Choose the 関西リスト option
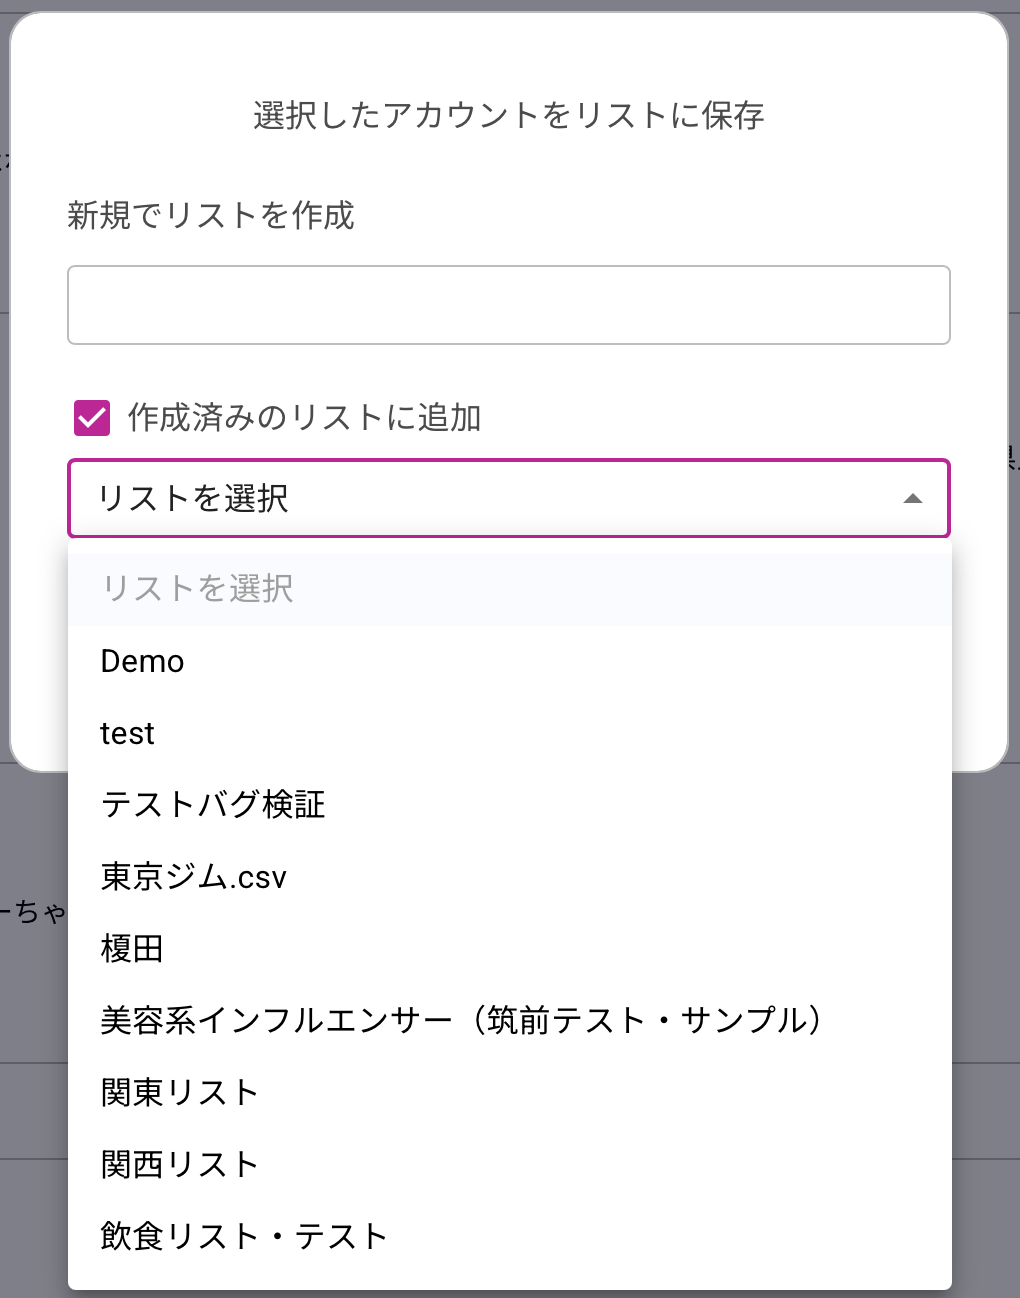Viewport: 1020px width, 1298px height. tap(180, 1165)
